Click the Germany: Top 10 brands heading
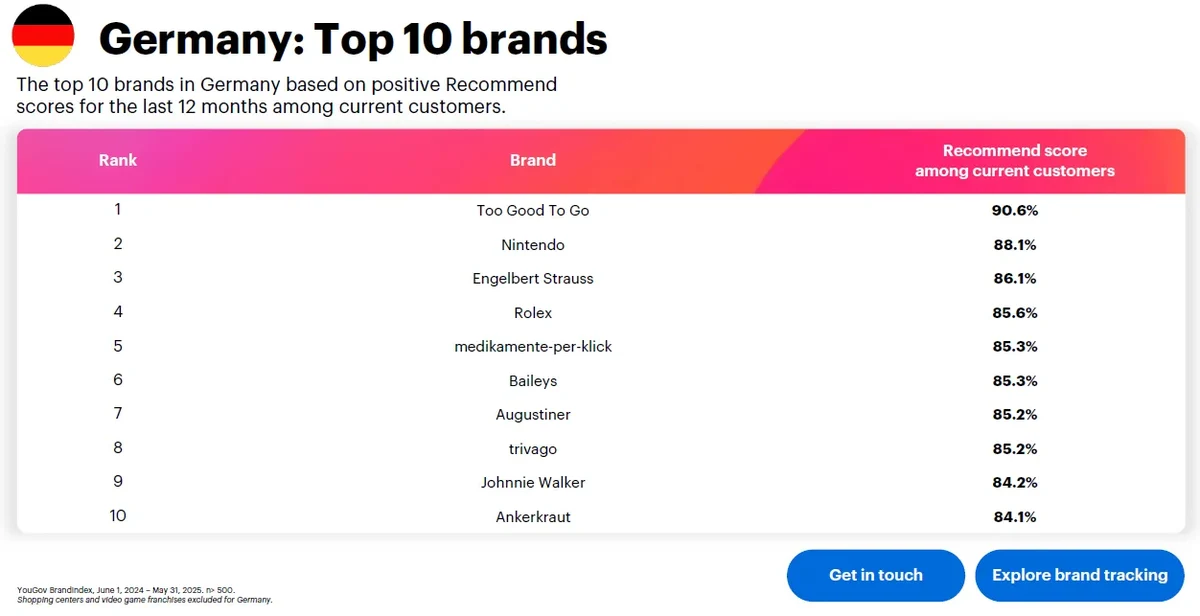This screenshot has height=616, width=1200. click(x=353, y=39)
